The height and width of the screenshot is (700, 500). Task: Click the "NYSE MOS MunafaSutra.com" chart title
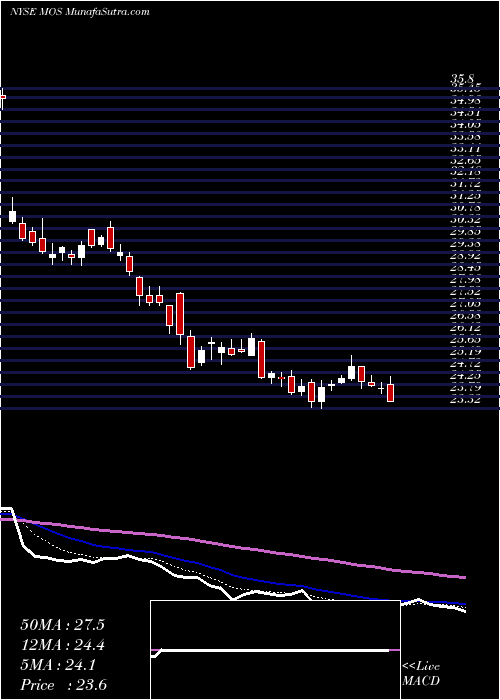coord(79,12)
